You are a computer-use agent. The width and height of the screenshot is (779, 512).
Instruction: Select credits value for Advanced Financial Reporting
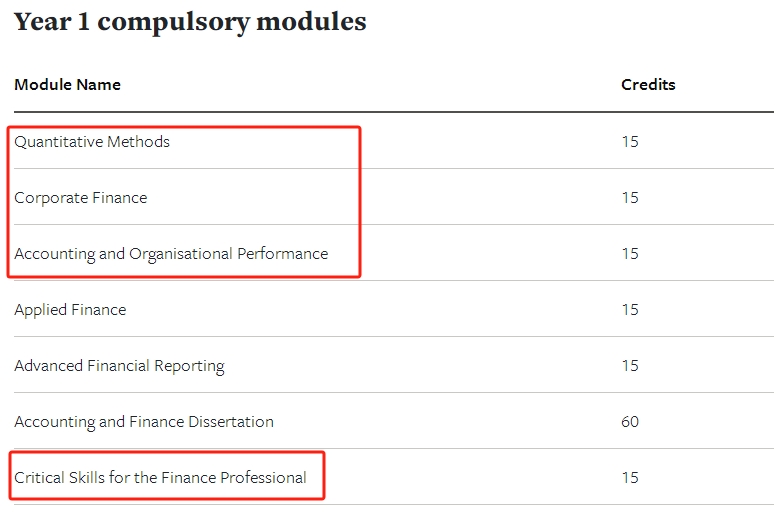(630, 366)
